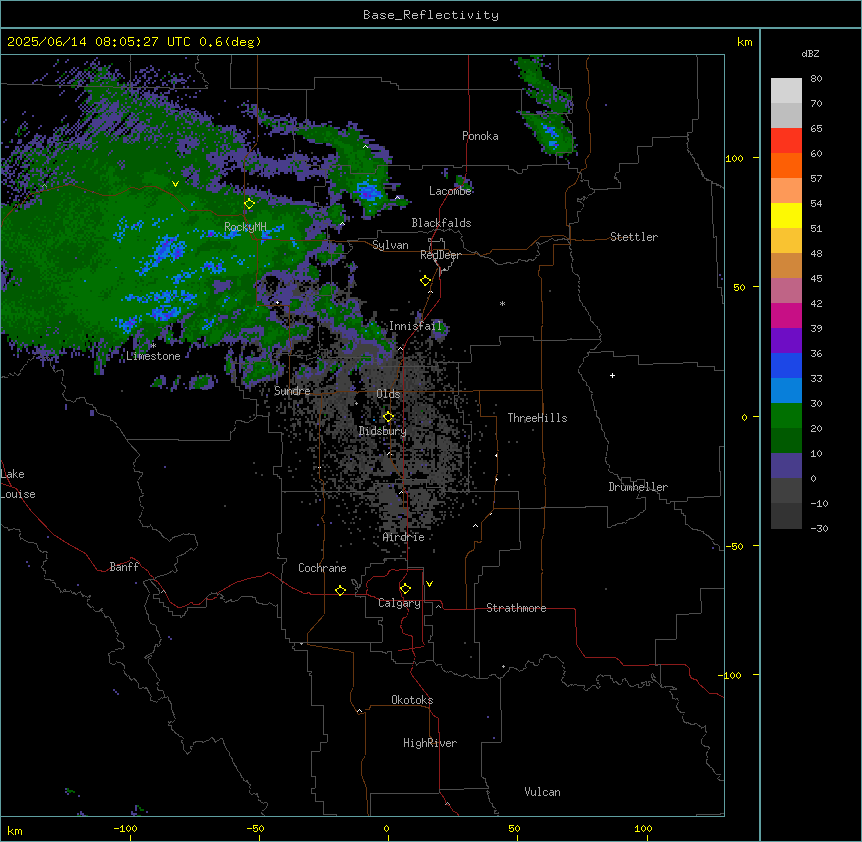Click the white caret marker left of Lacombe

click(397, 197)
